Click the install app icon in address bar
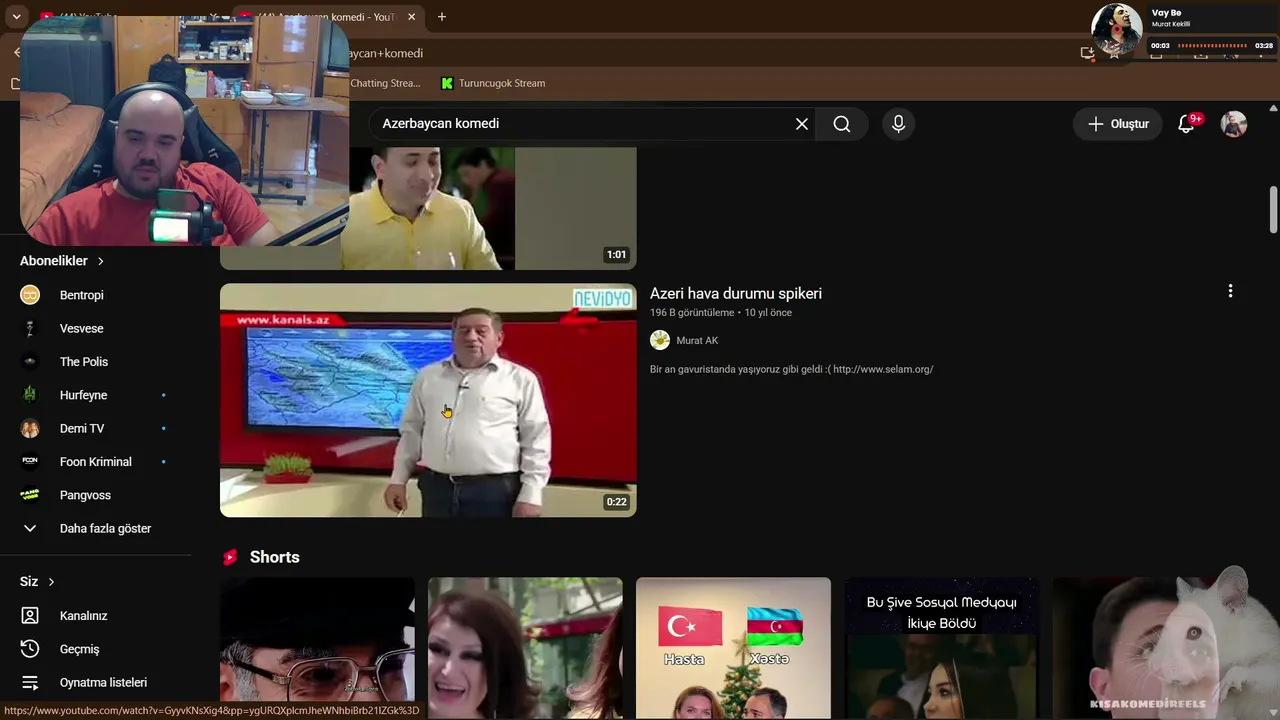1280x720 pixels. (1087, 53)
